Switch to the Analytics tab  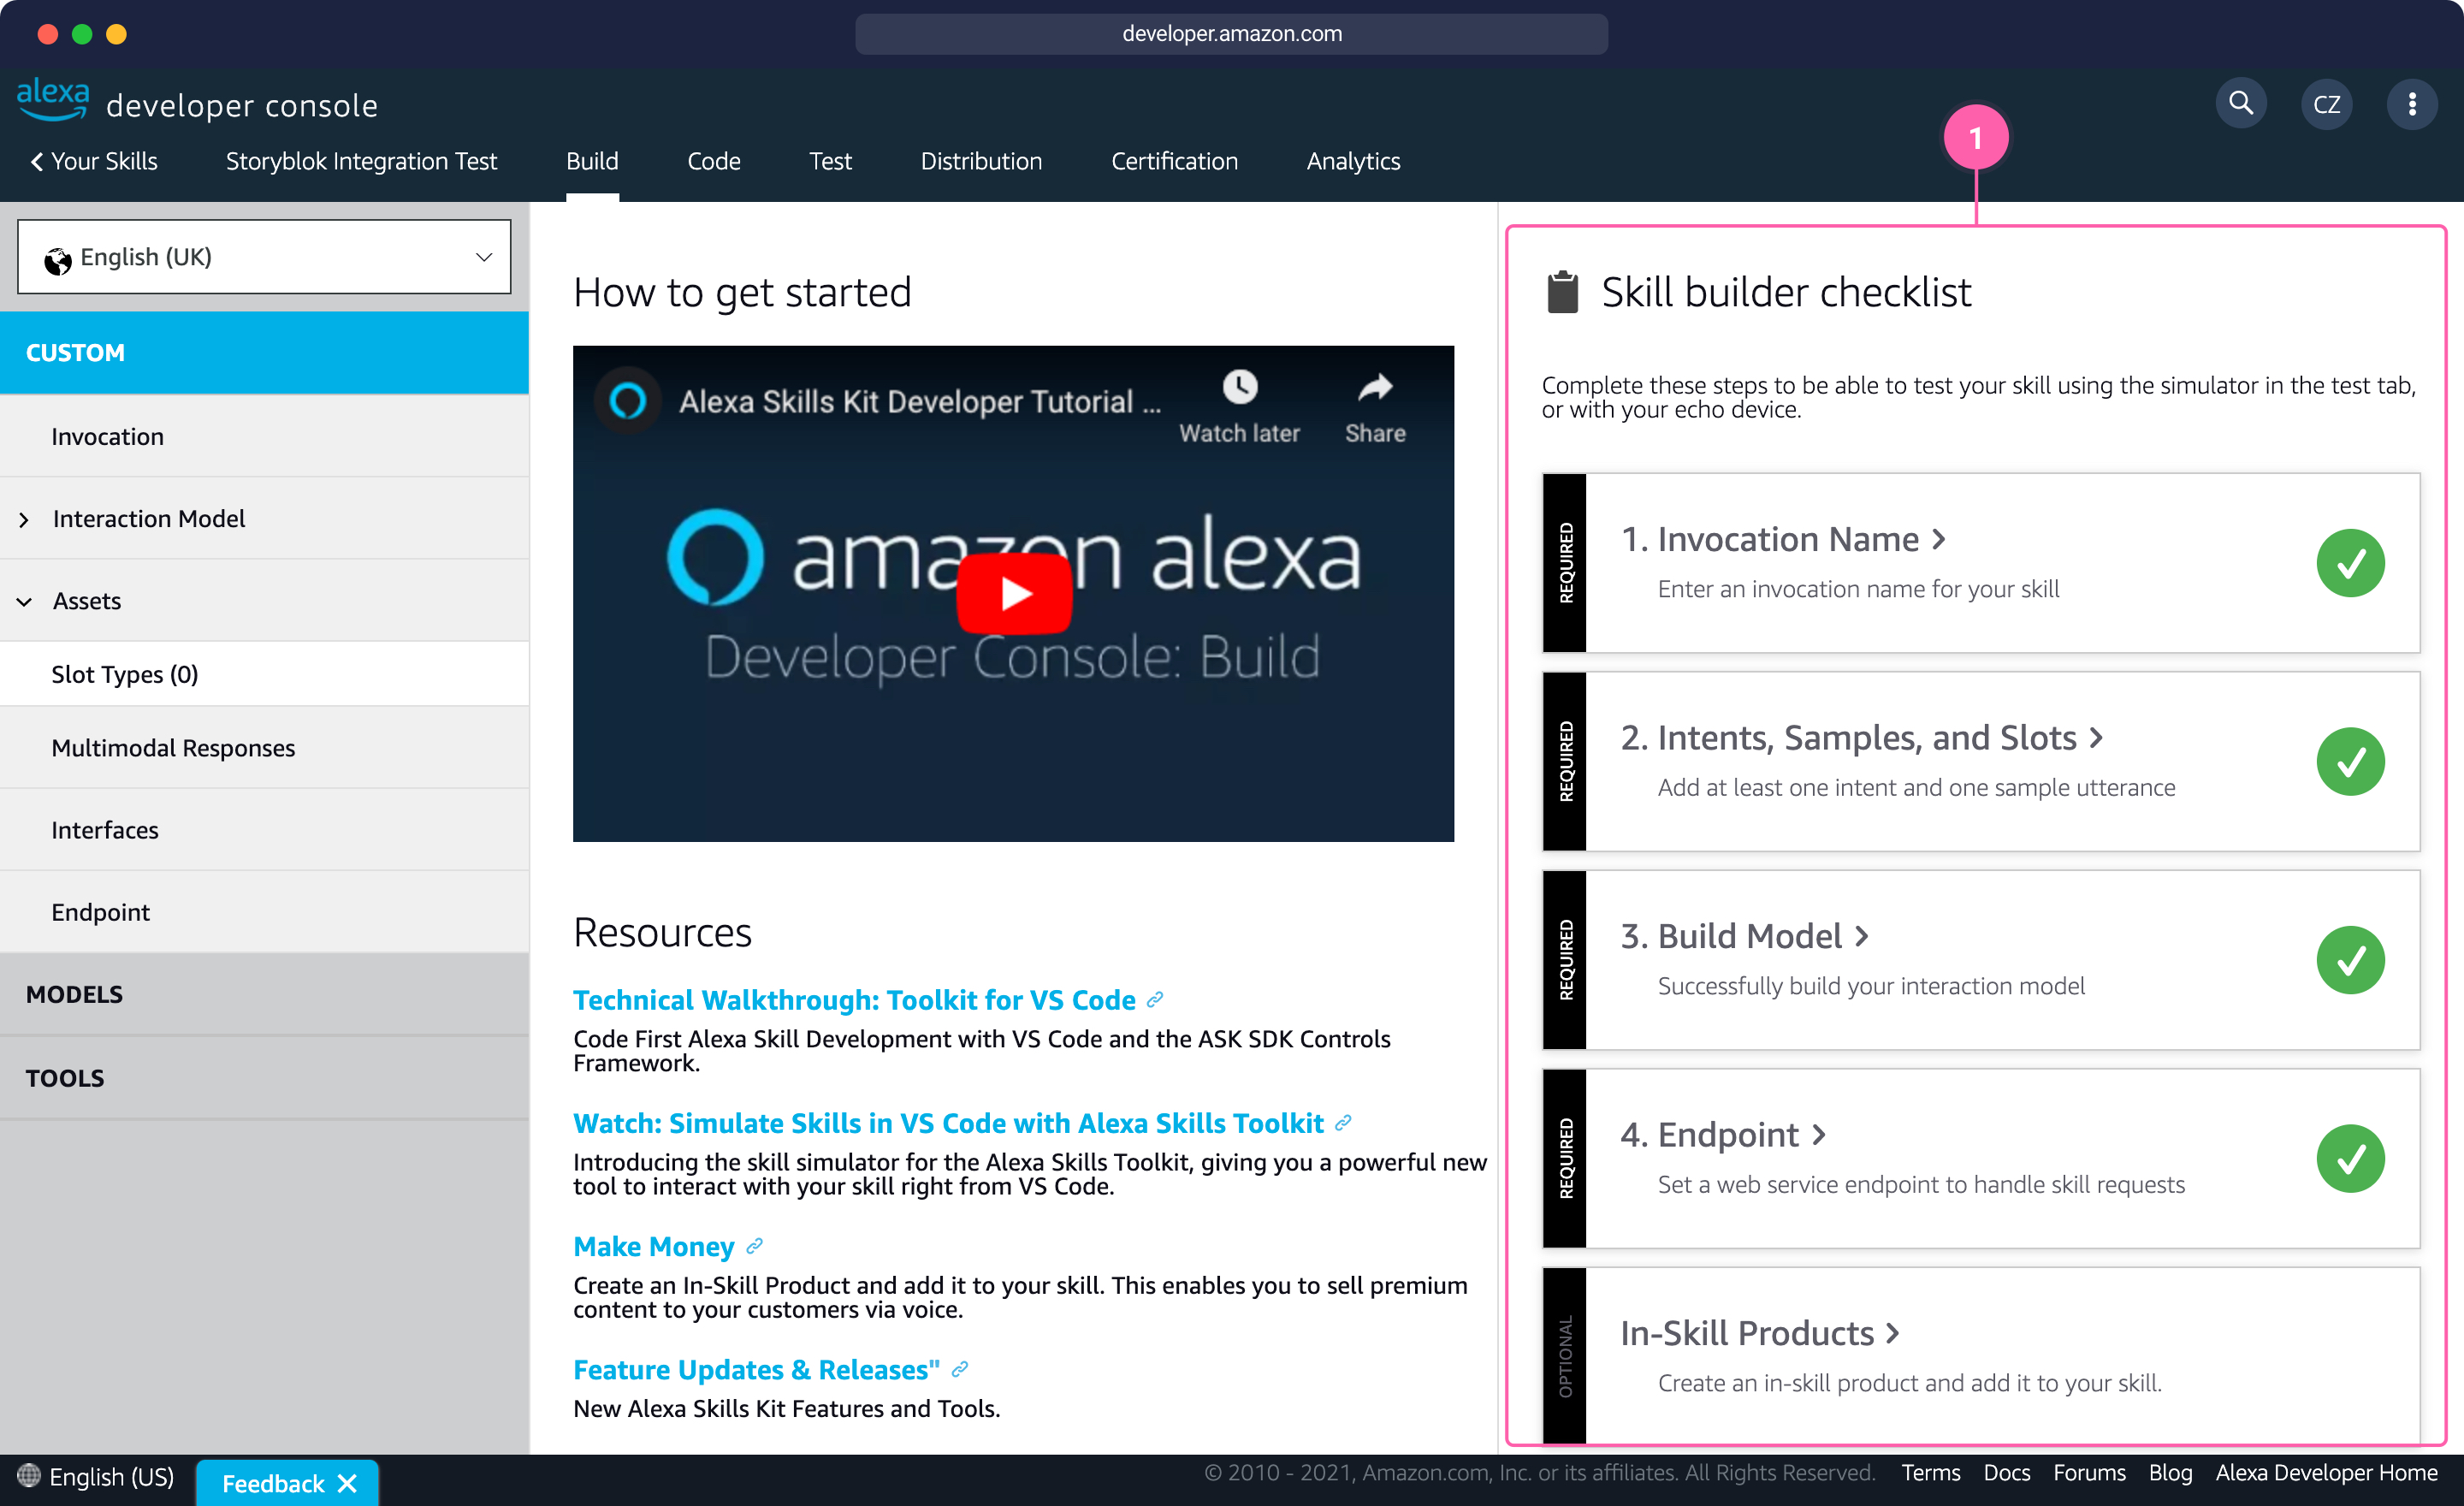point(1353,161)
